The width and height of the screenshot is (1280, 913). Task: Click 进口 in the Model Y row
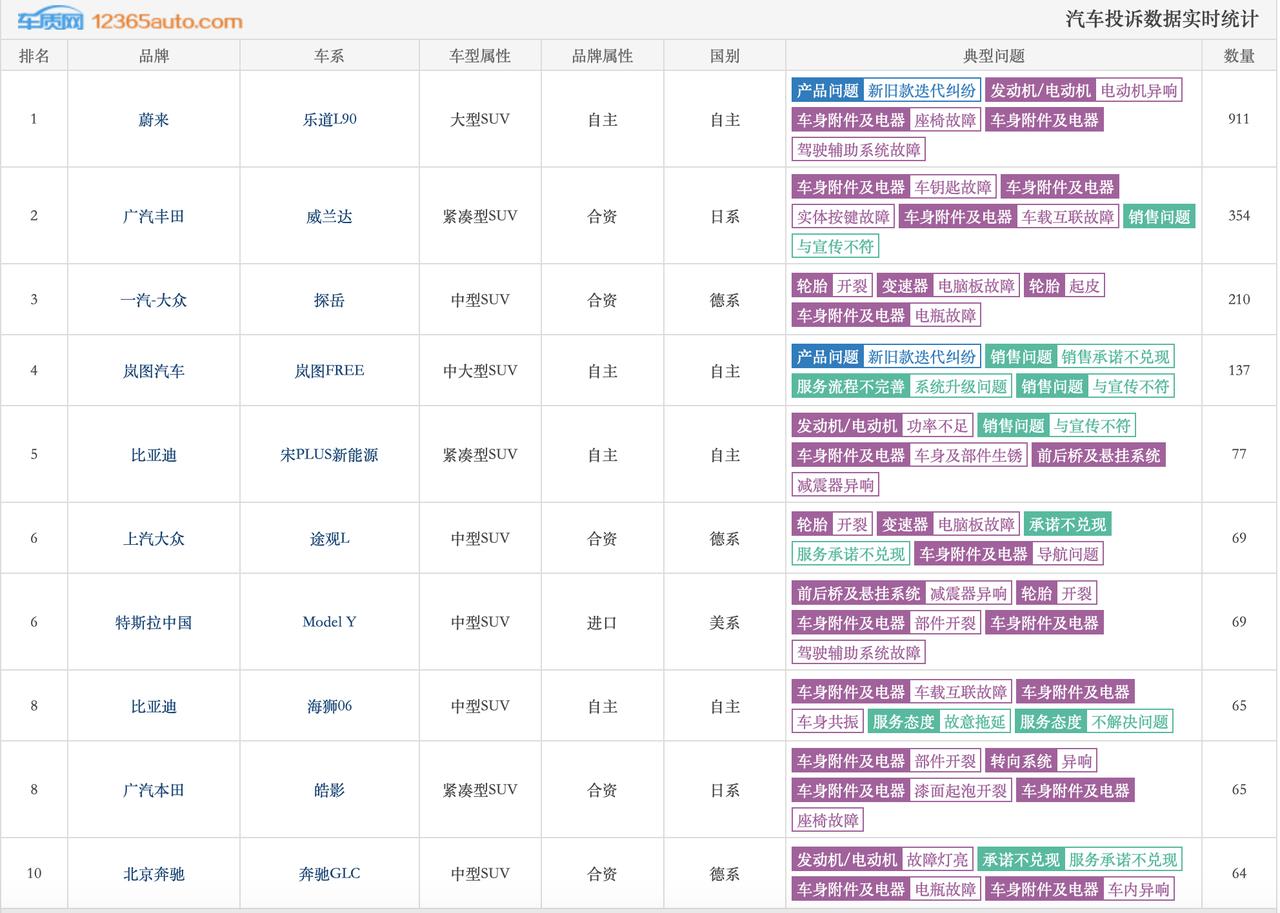[602, 623]
